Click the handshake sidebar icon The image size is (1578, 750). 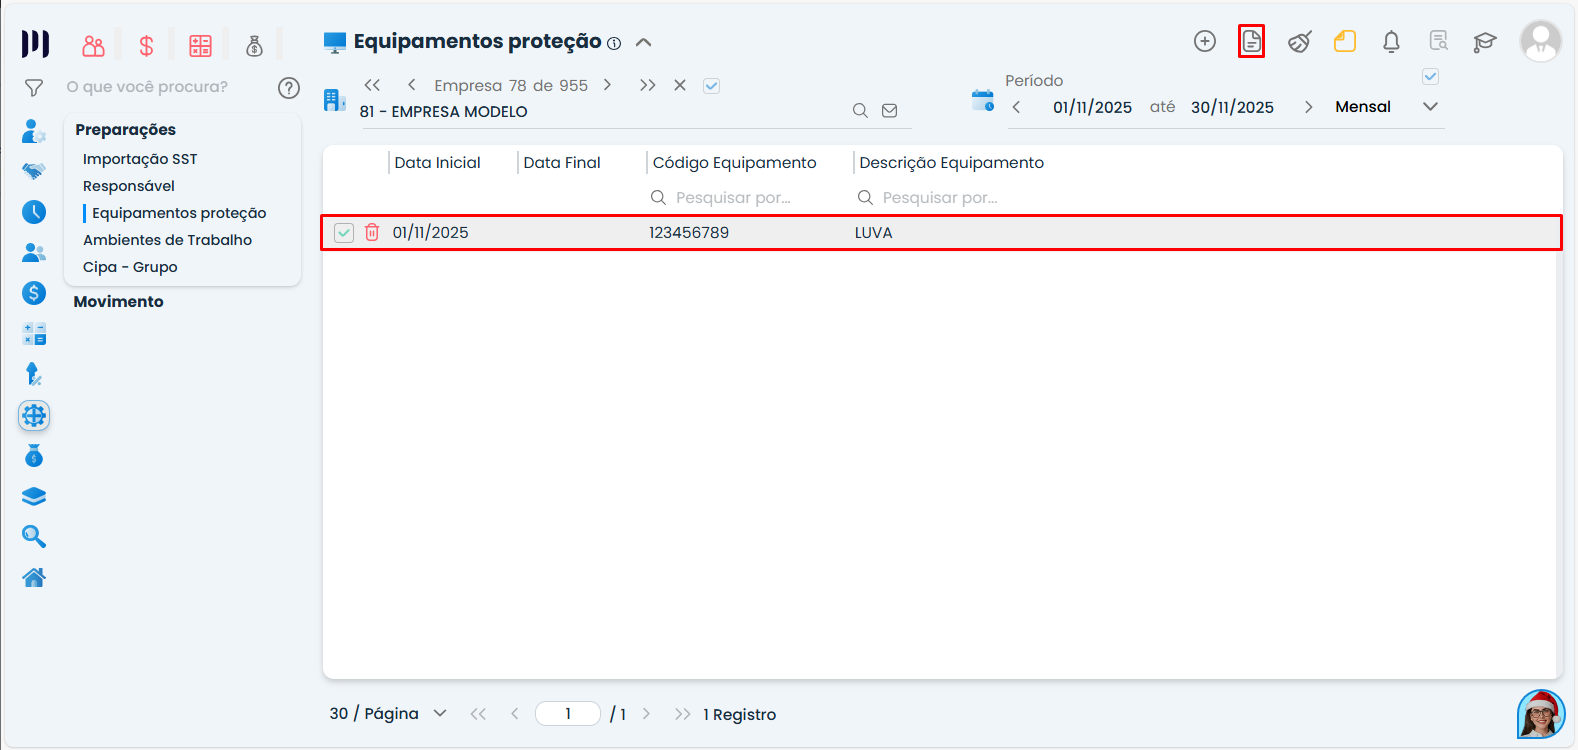[x=34, y=171]
